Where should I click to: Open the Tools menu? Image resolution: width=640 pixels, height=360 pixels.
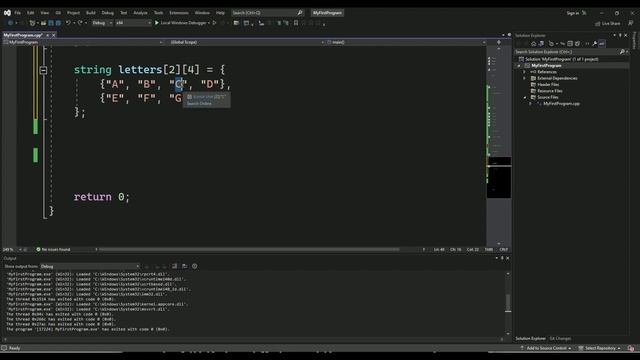tap(158, 13)
